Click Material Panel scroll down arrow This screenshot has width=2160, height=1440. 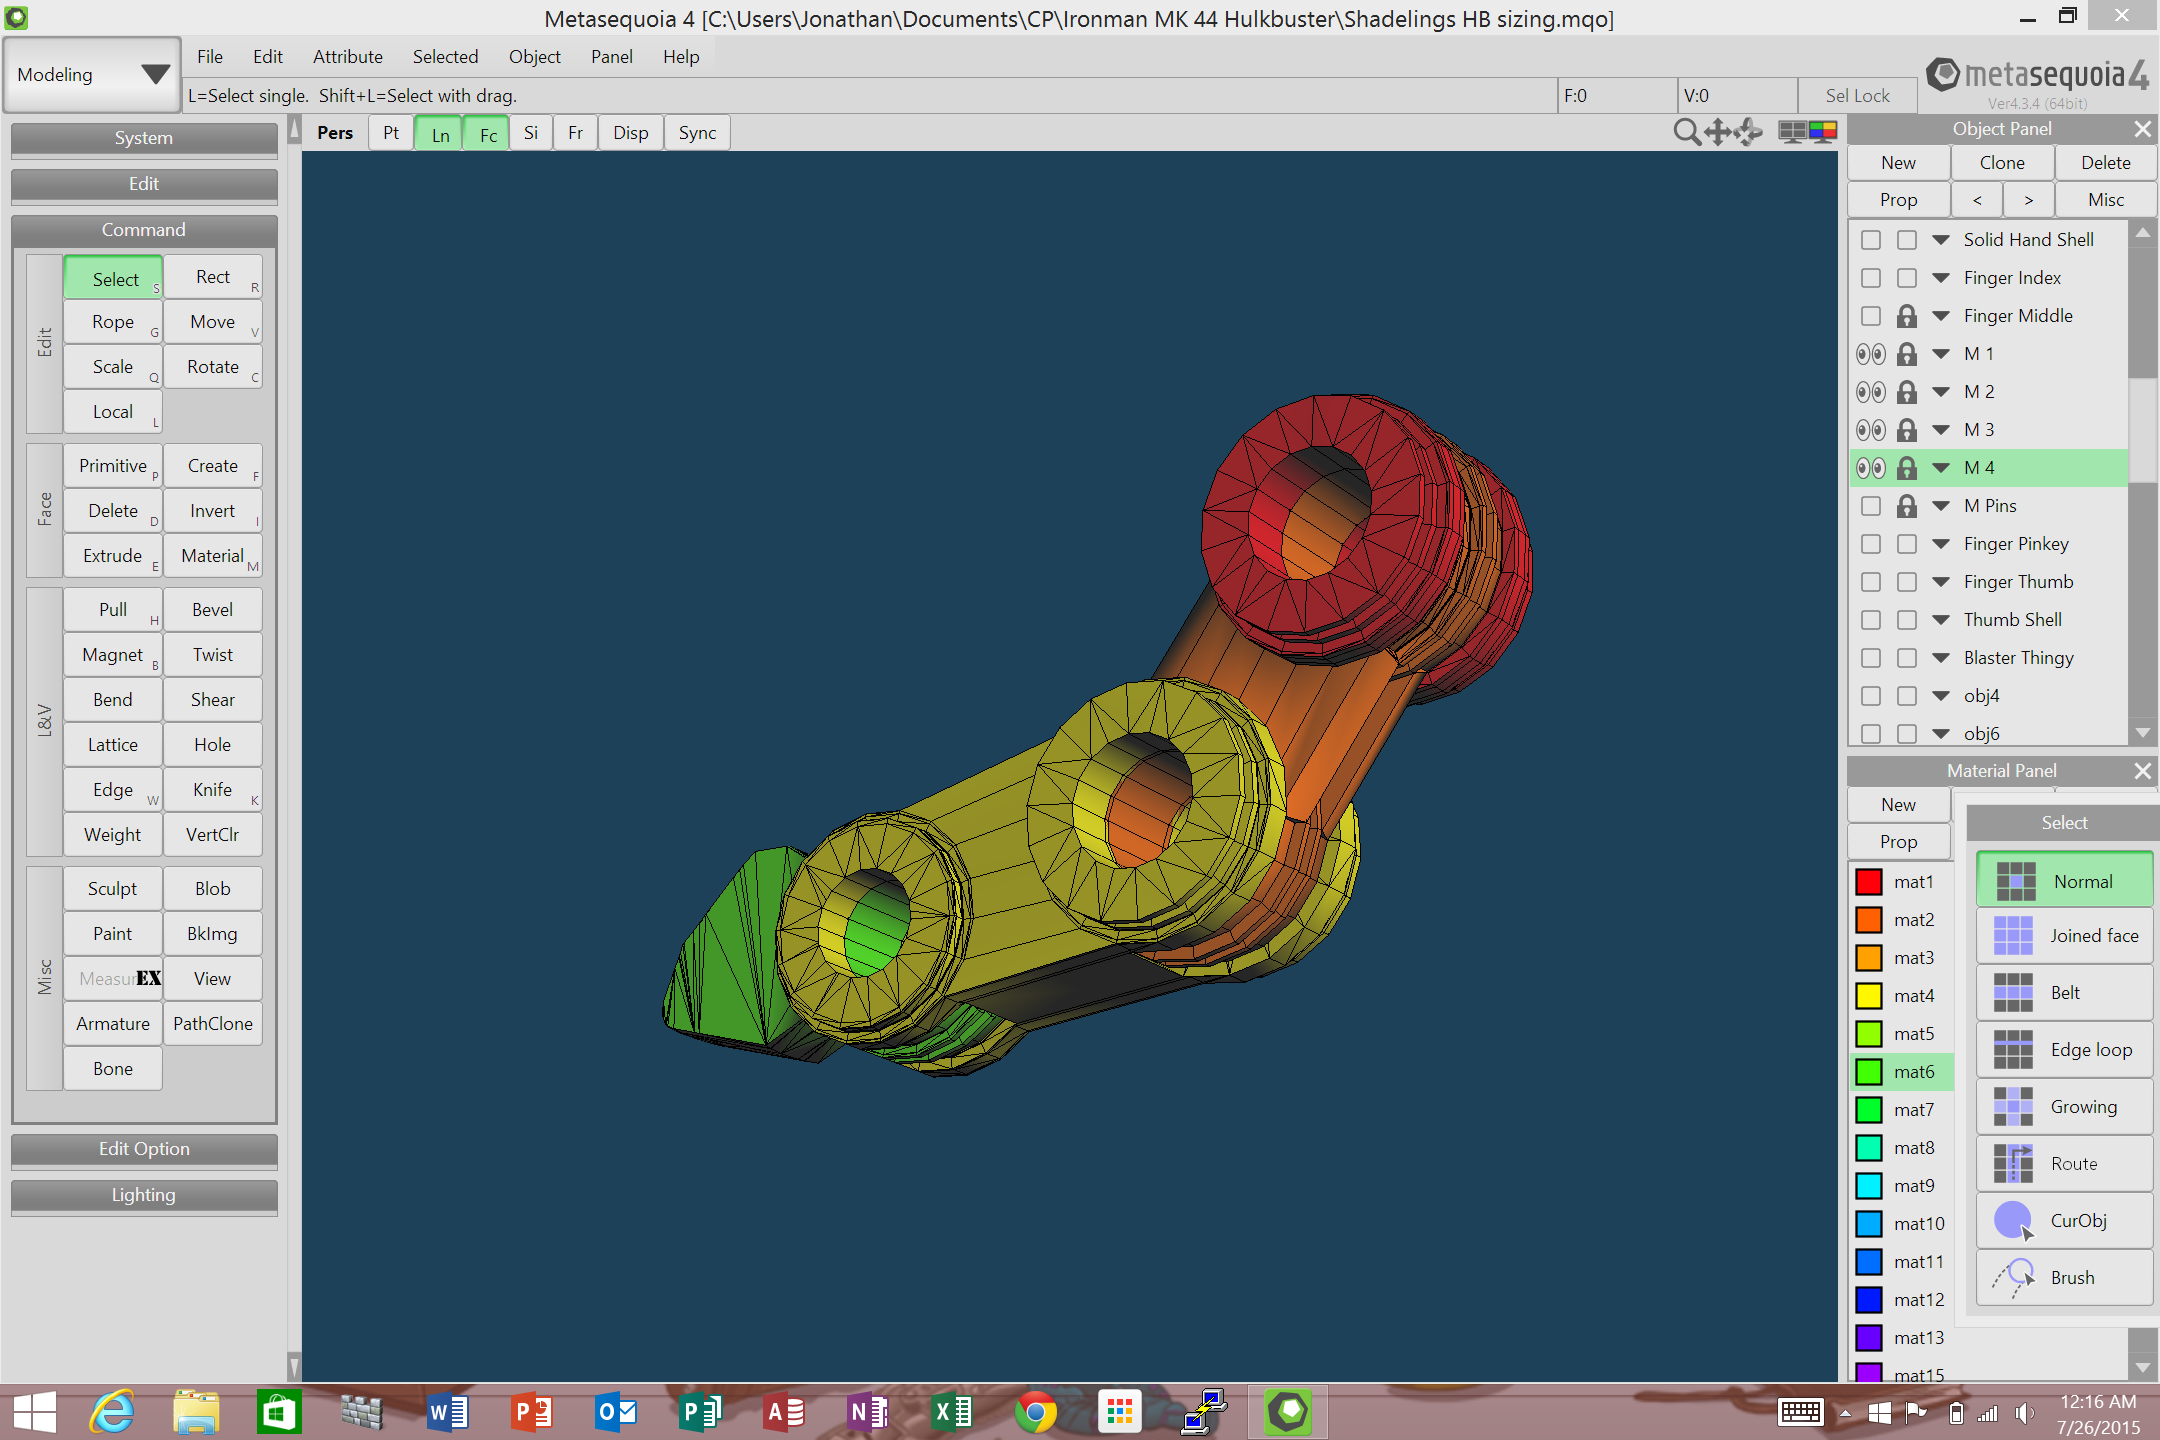2142,1367
